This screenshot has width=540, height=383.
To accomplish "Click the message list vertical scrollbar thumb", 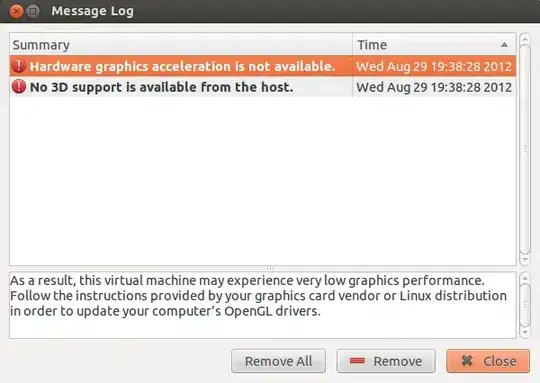I will tap(525, 149).
